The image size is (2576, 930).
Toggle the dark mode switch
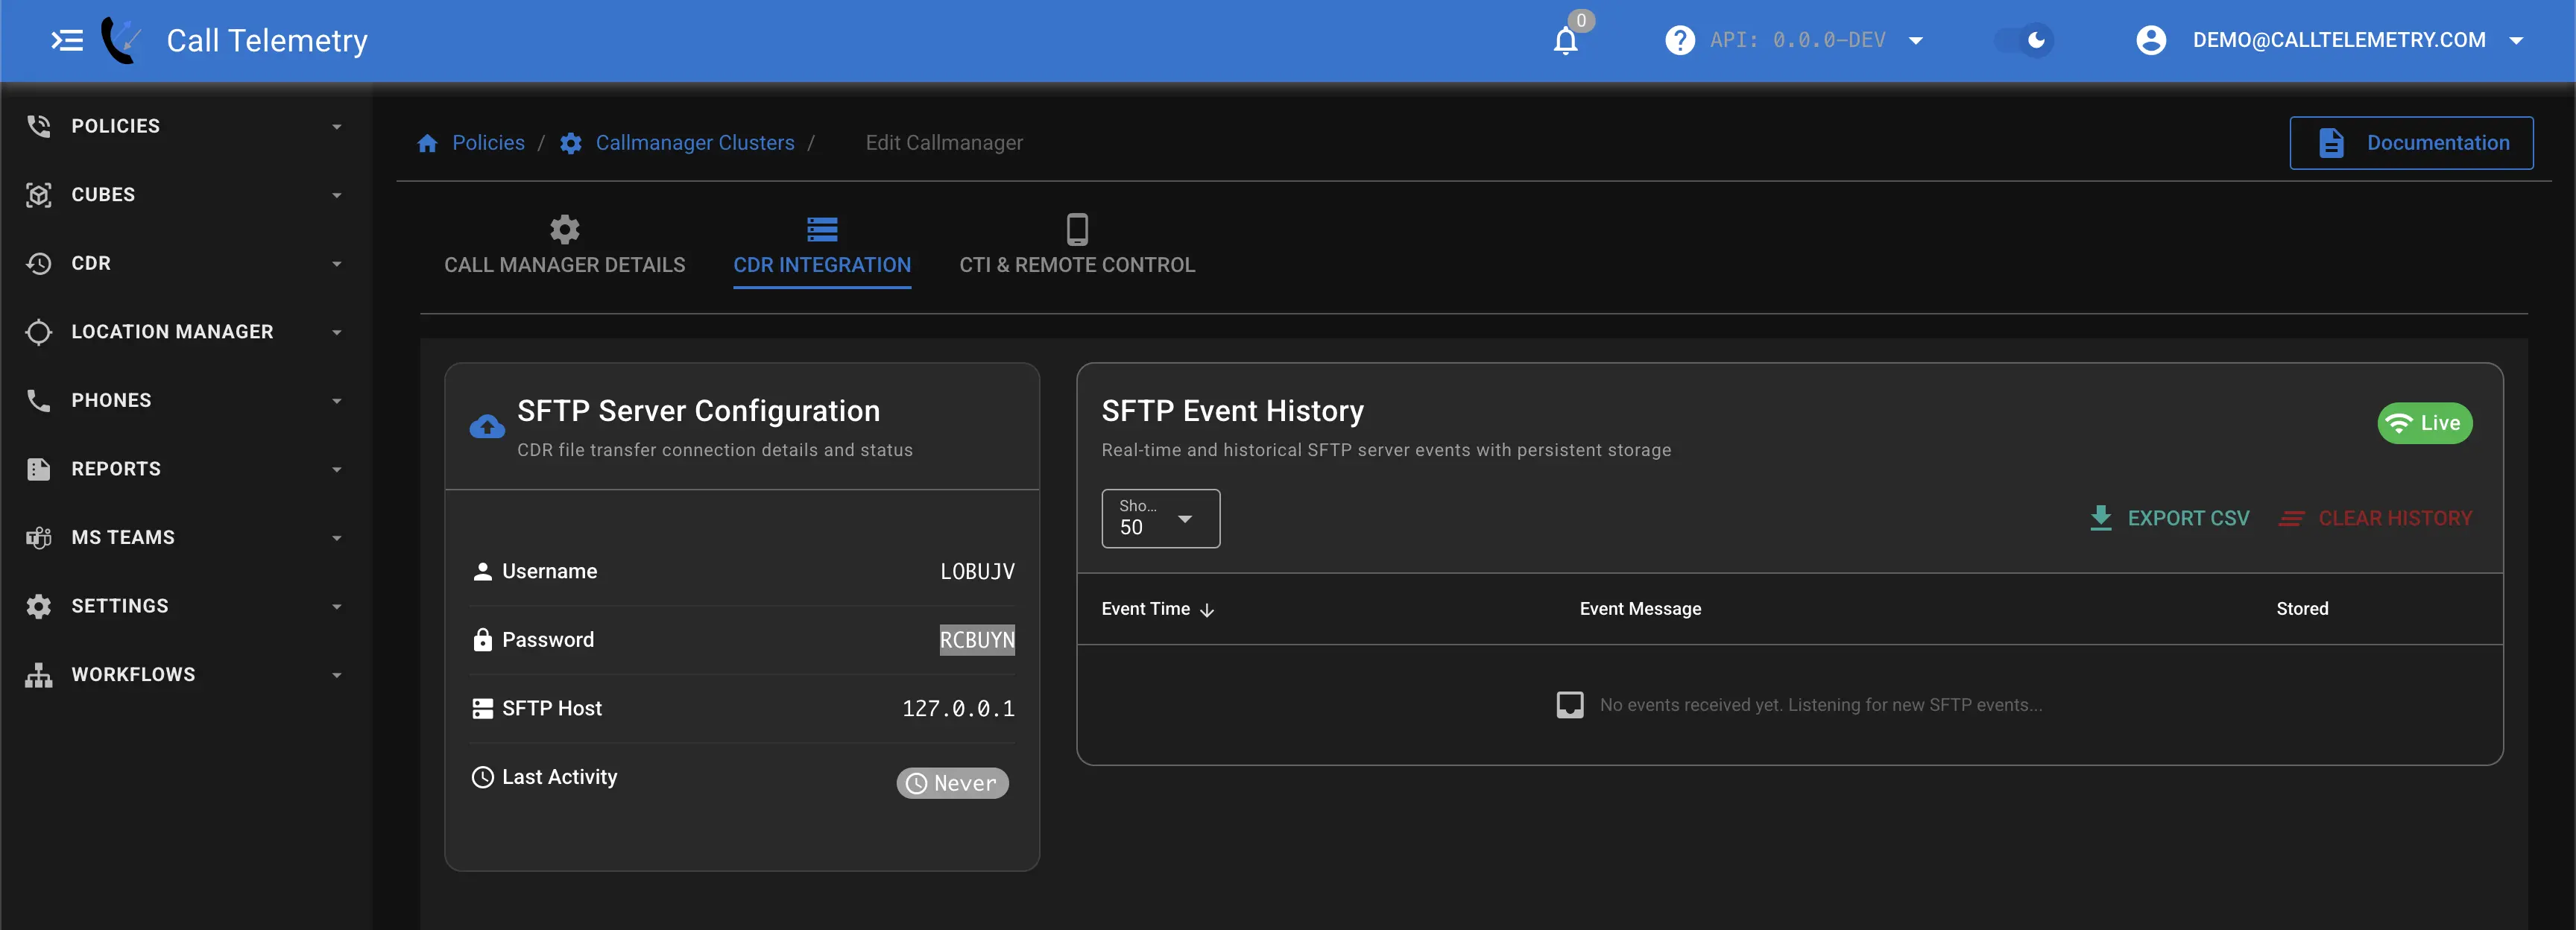(2024, 41)
